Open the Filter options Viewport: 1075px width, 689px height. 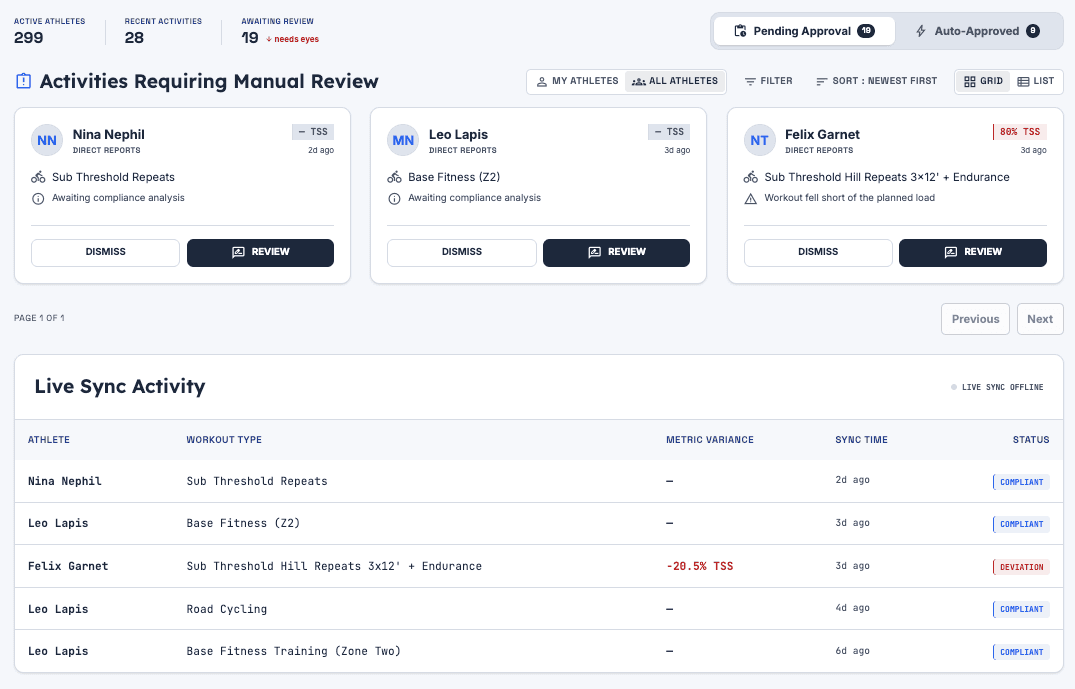(769, 81)
